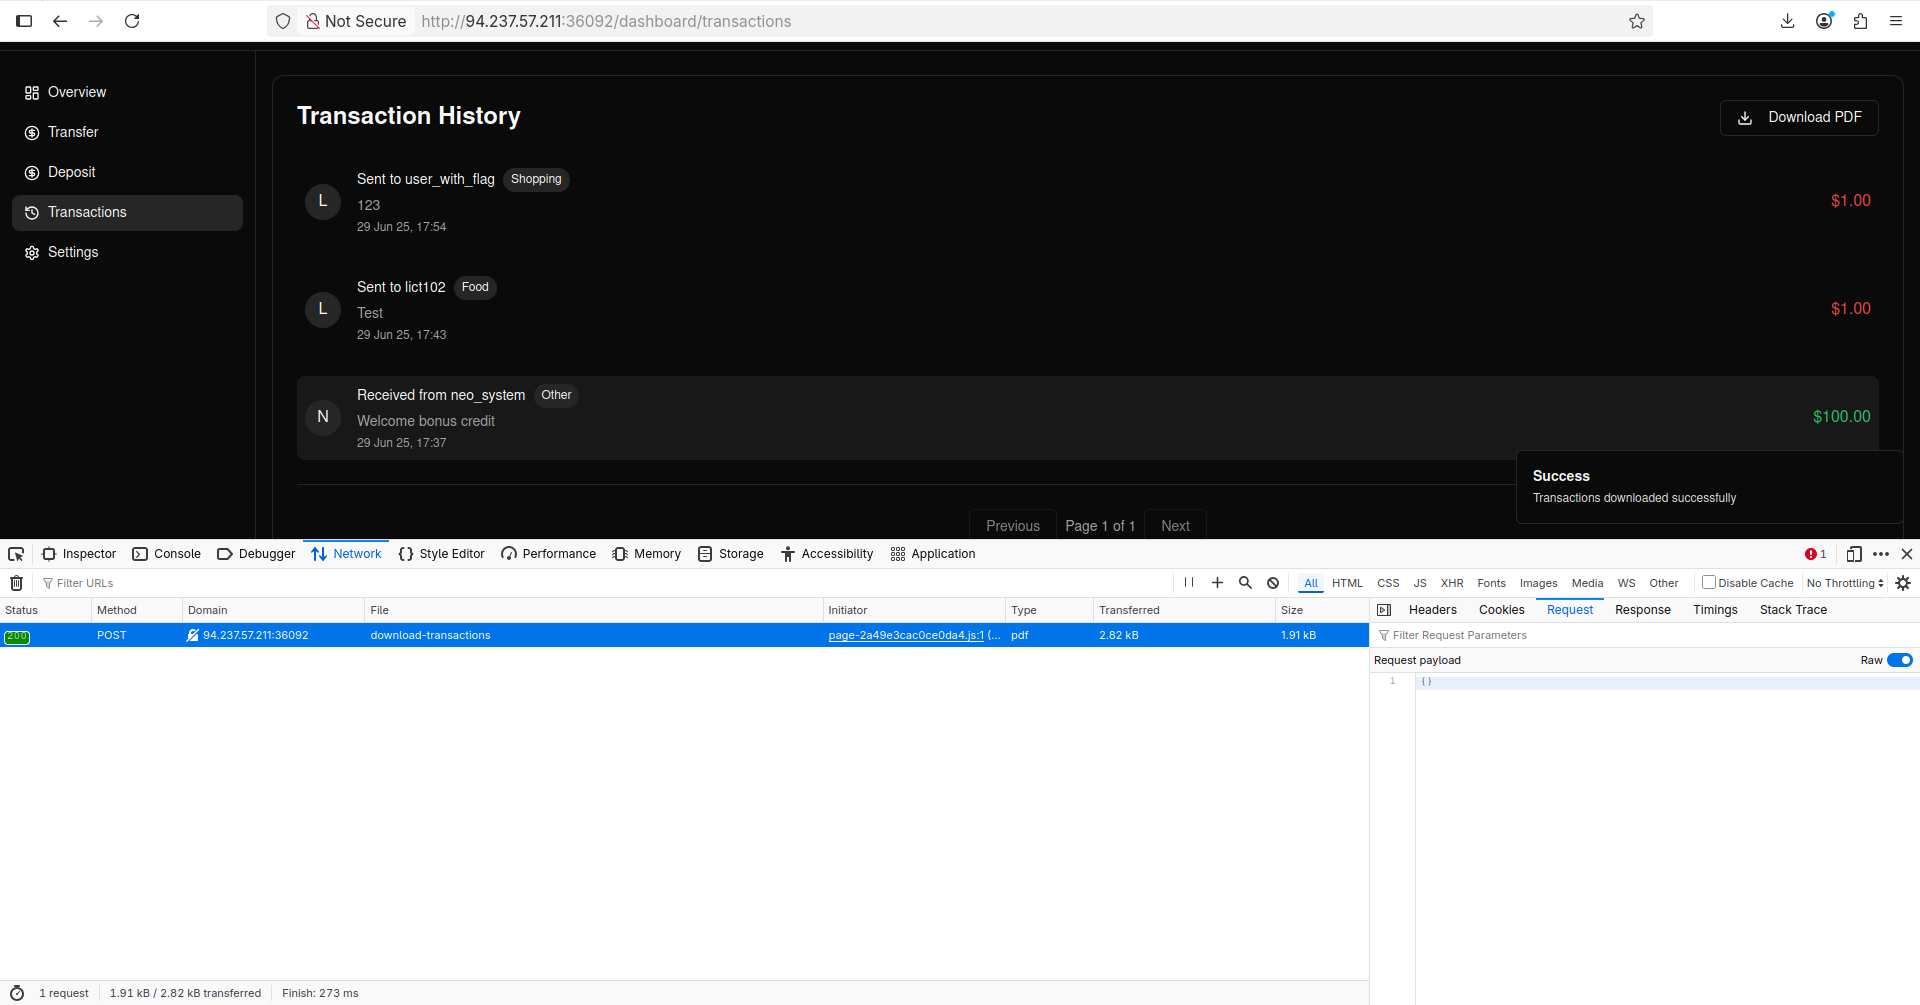Open Overview in the sidebar

click(x=127, y=92)
